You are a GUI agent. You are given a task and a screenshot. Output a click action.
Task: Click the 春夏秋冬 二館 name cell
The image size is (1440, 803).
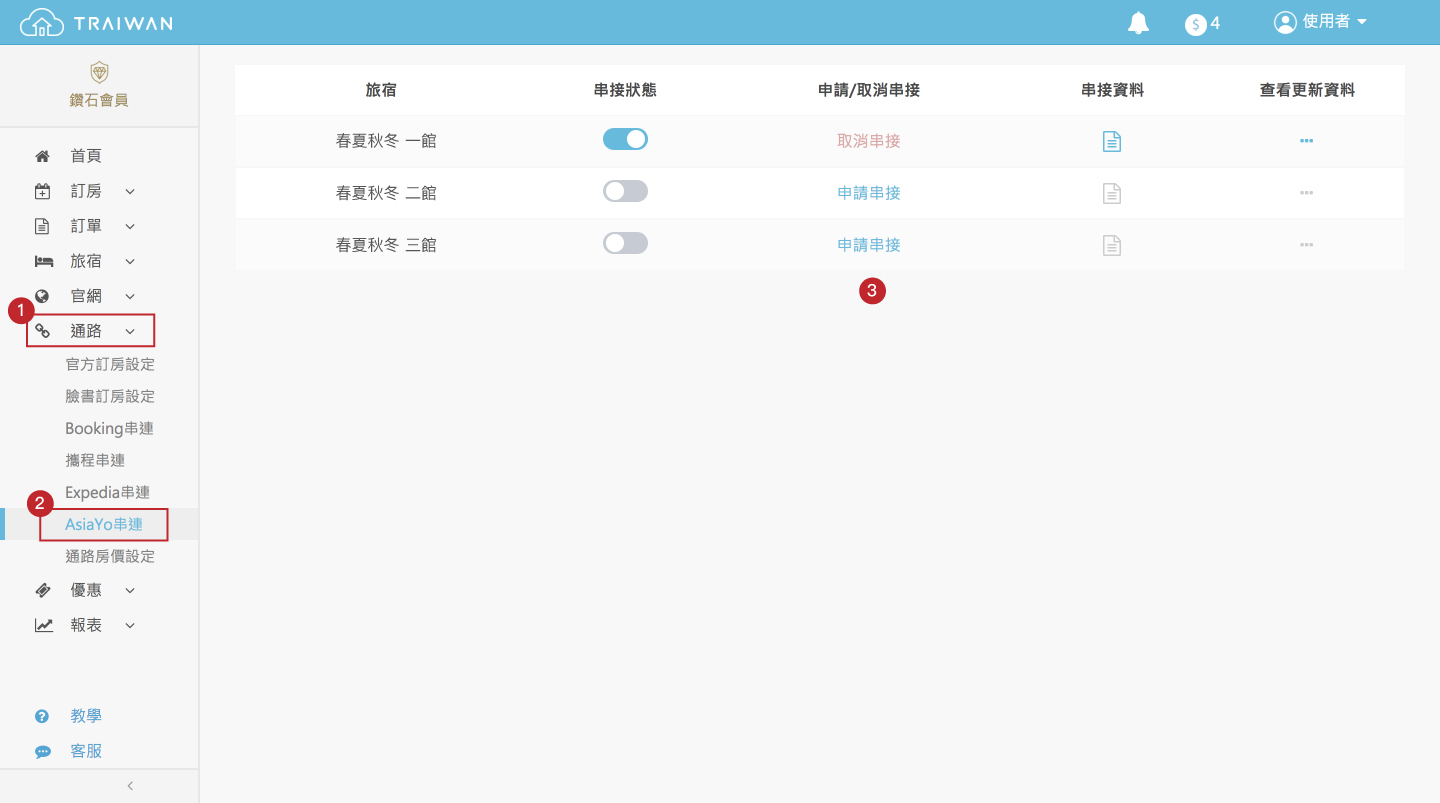386,193
